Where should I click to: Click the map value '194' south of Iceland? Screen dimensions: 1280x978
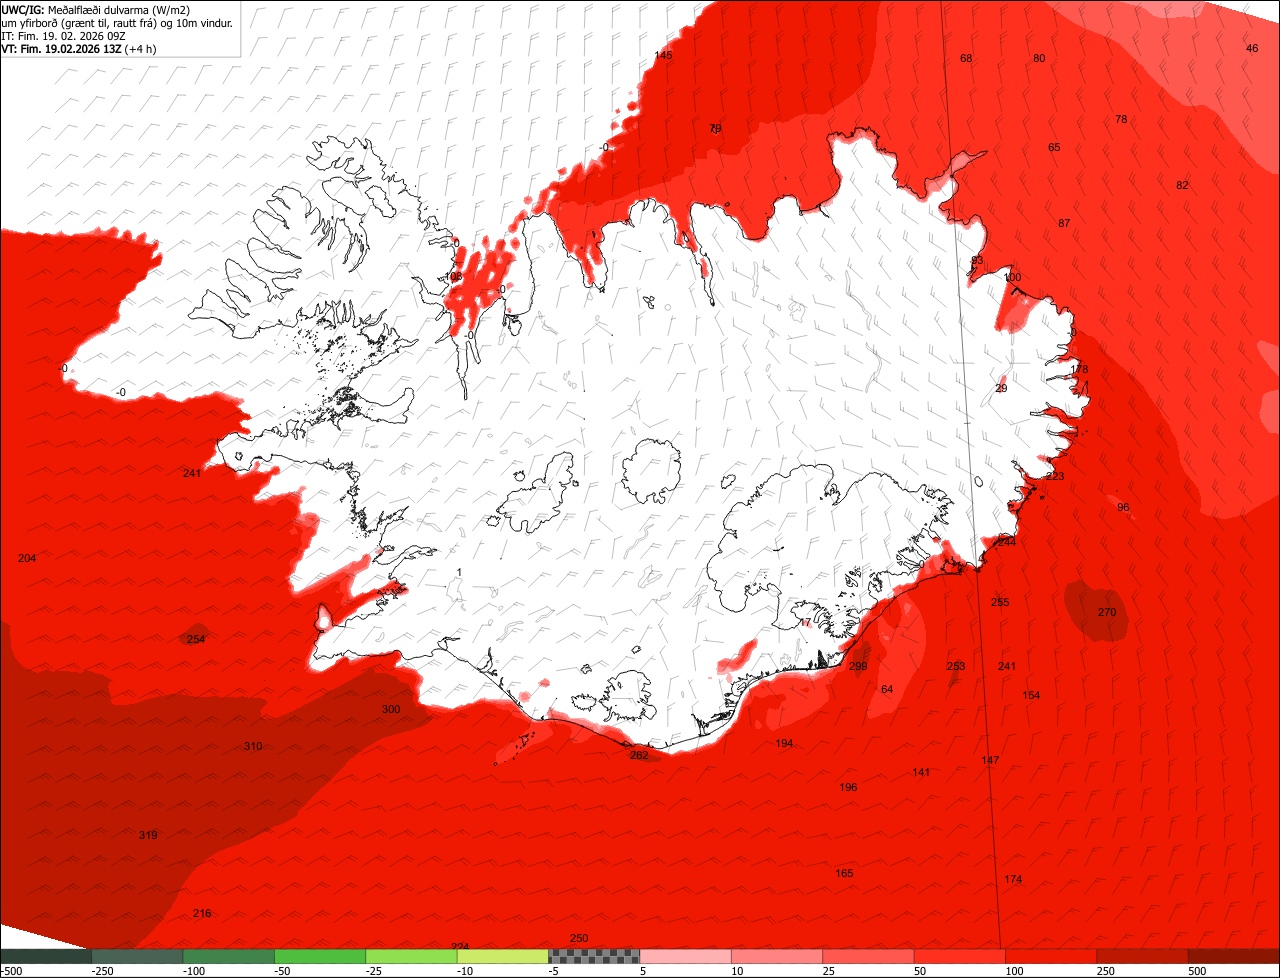(784, 743)
